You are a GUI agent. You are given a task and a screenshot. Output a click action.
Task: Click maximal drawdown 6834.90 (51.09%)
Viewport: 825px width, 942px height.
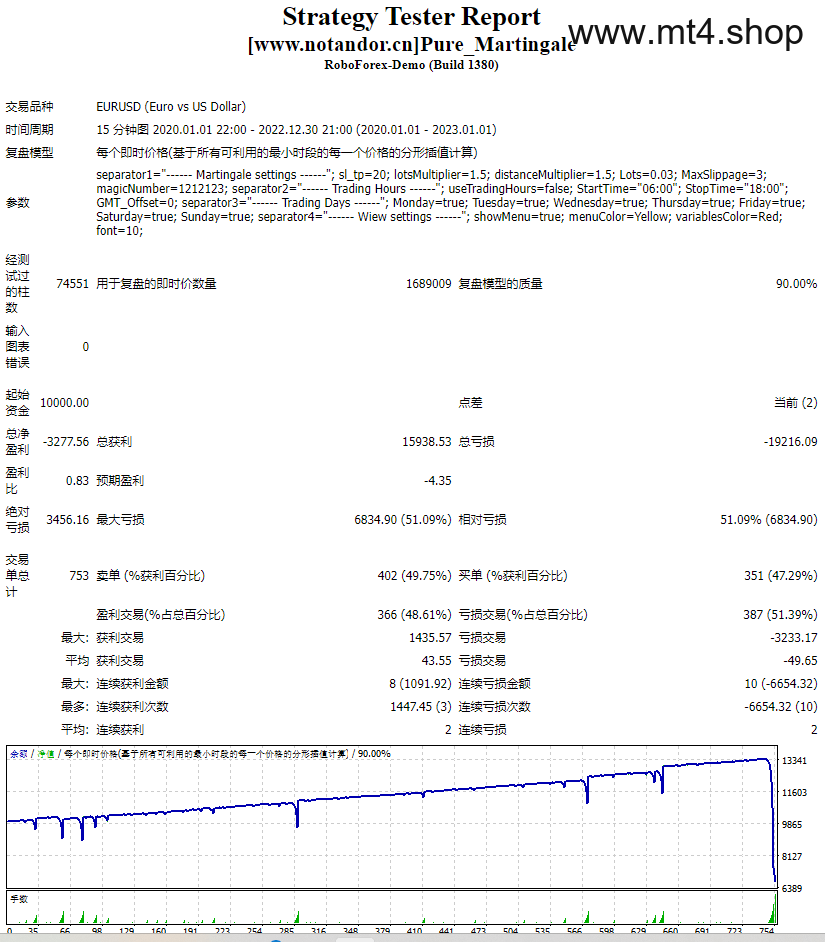coord(403,520)
